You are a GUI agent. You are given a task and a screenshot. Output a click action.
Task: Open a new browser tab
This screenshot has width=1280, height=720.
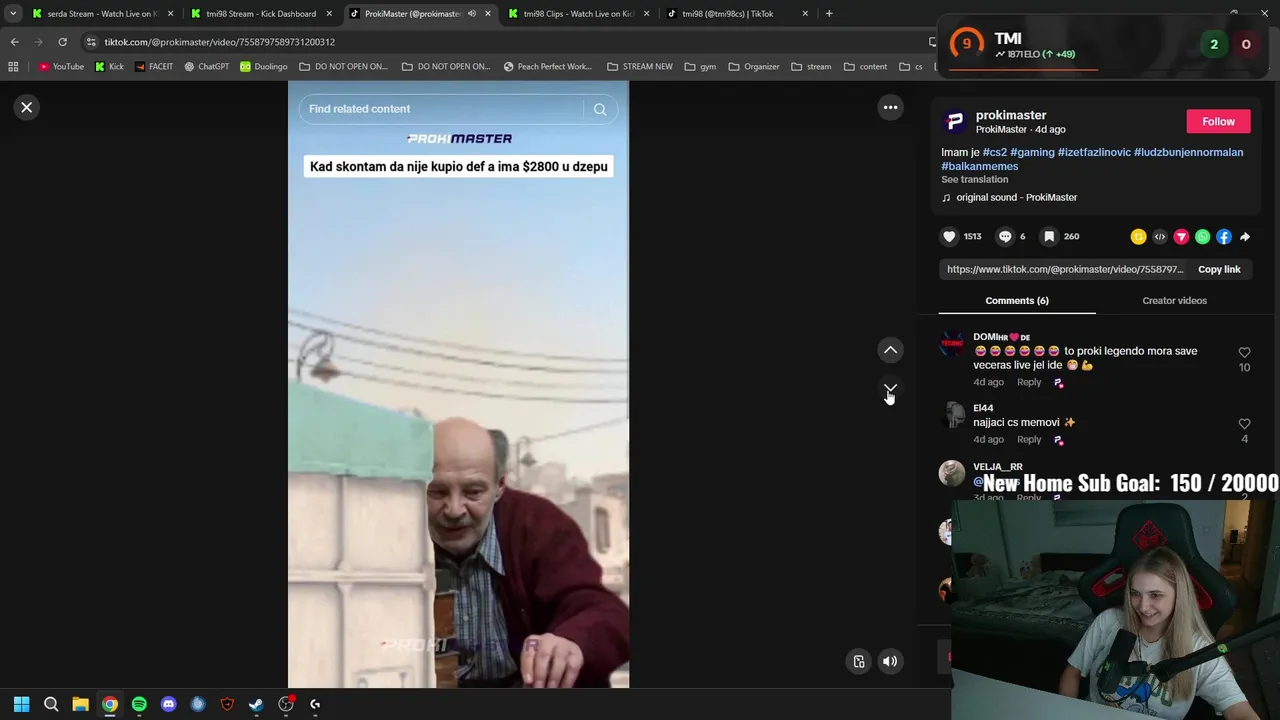pos(829,14)
